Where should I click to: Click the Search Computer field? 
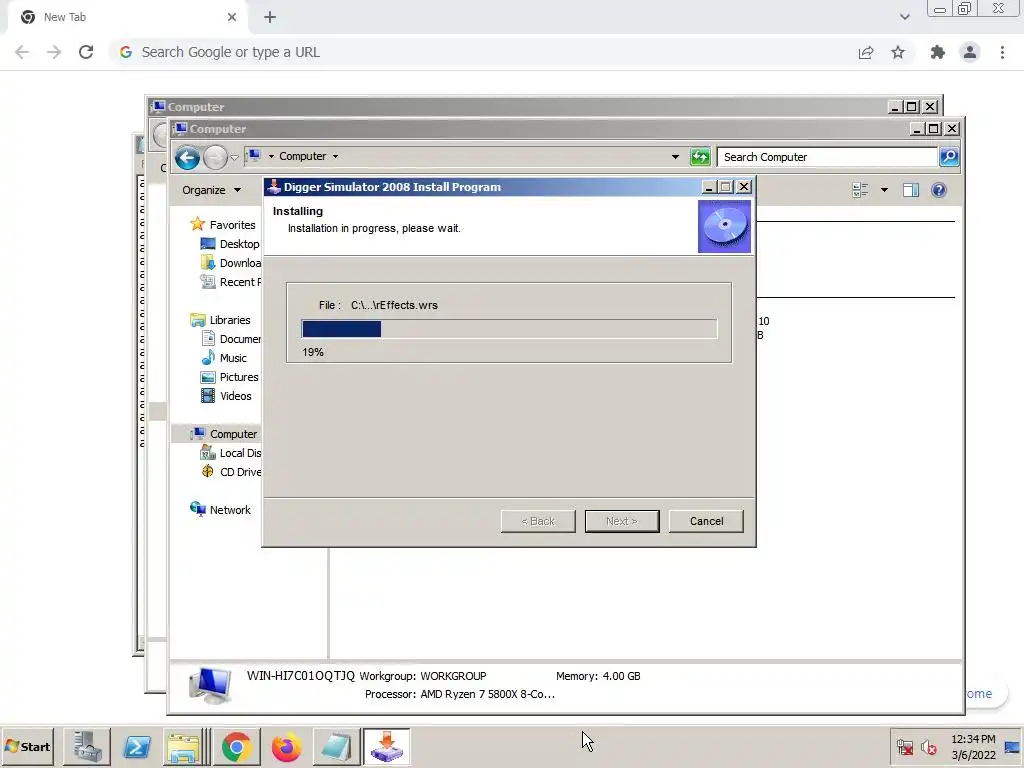point(827,157)
